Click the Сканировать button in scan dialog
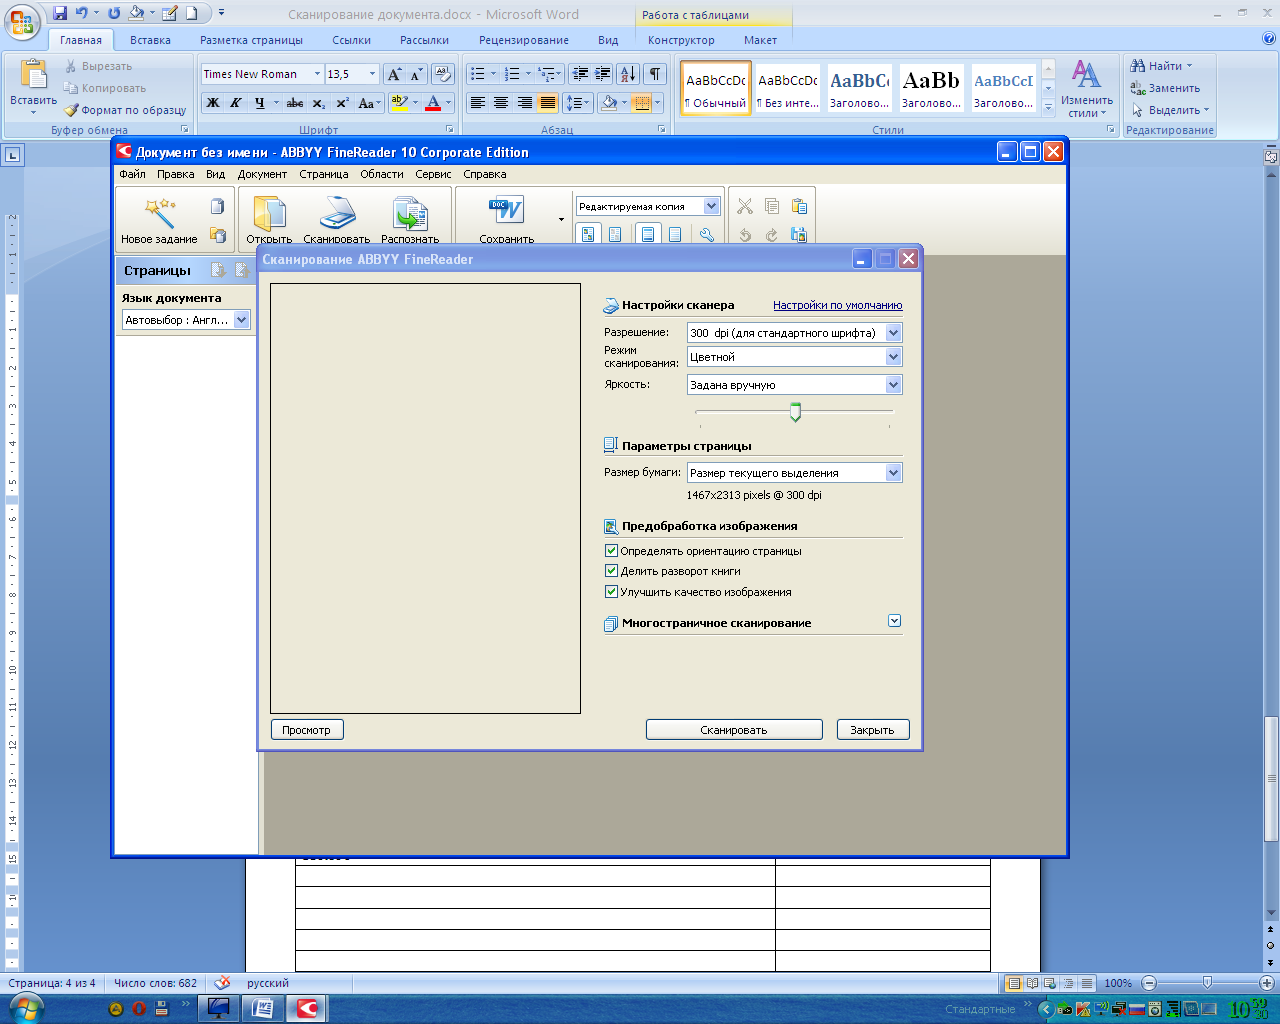This screenshot has width=1280, height=1024. (734, 730)
